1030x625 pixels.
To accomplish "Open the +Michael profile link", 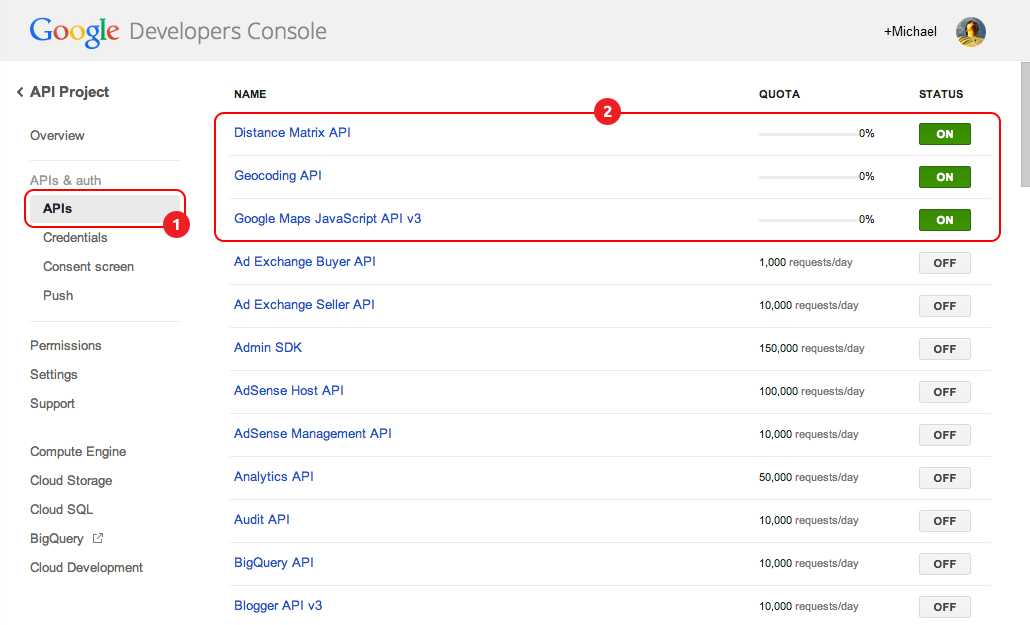I will click(910, 32).
